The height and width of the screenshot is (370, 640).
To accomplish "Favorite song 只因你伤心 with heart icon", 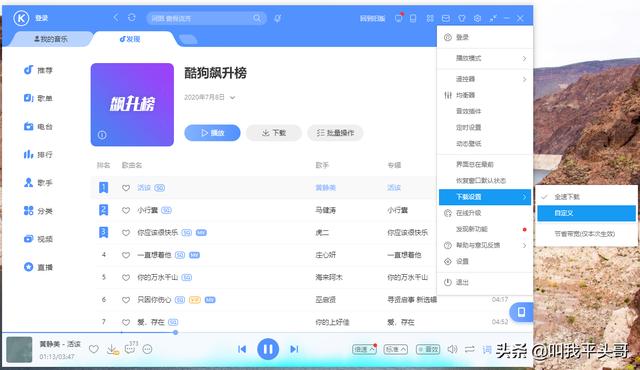I will (x=126, y=300).
